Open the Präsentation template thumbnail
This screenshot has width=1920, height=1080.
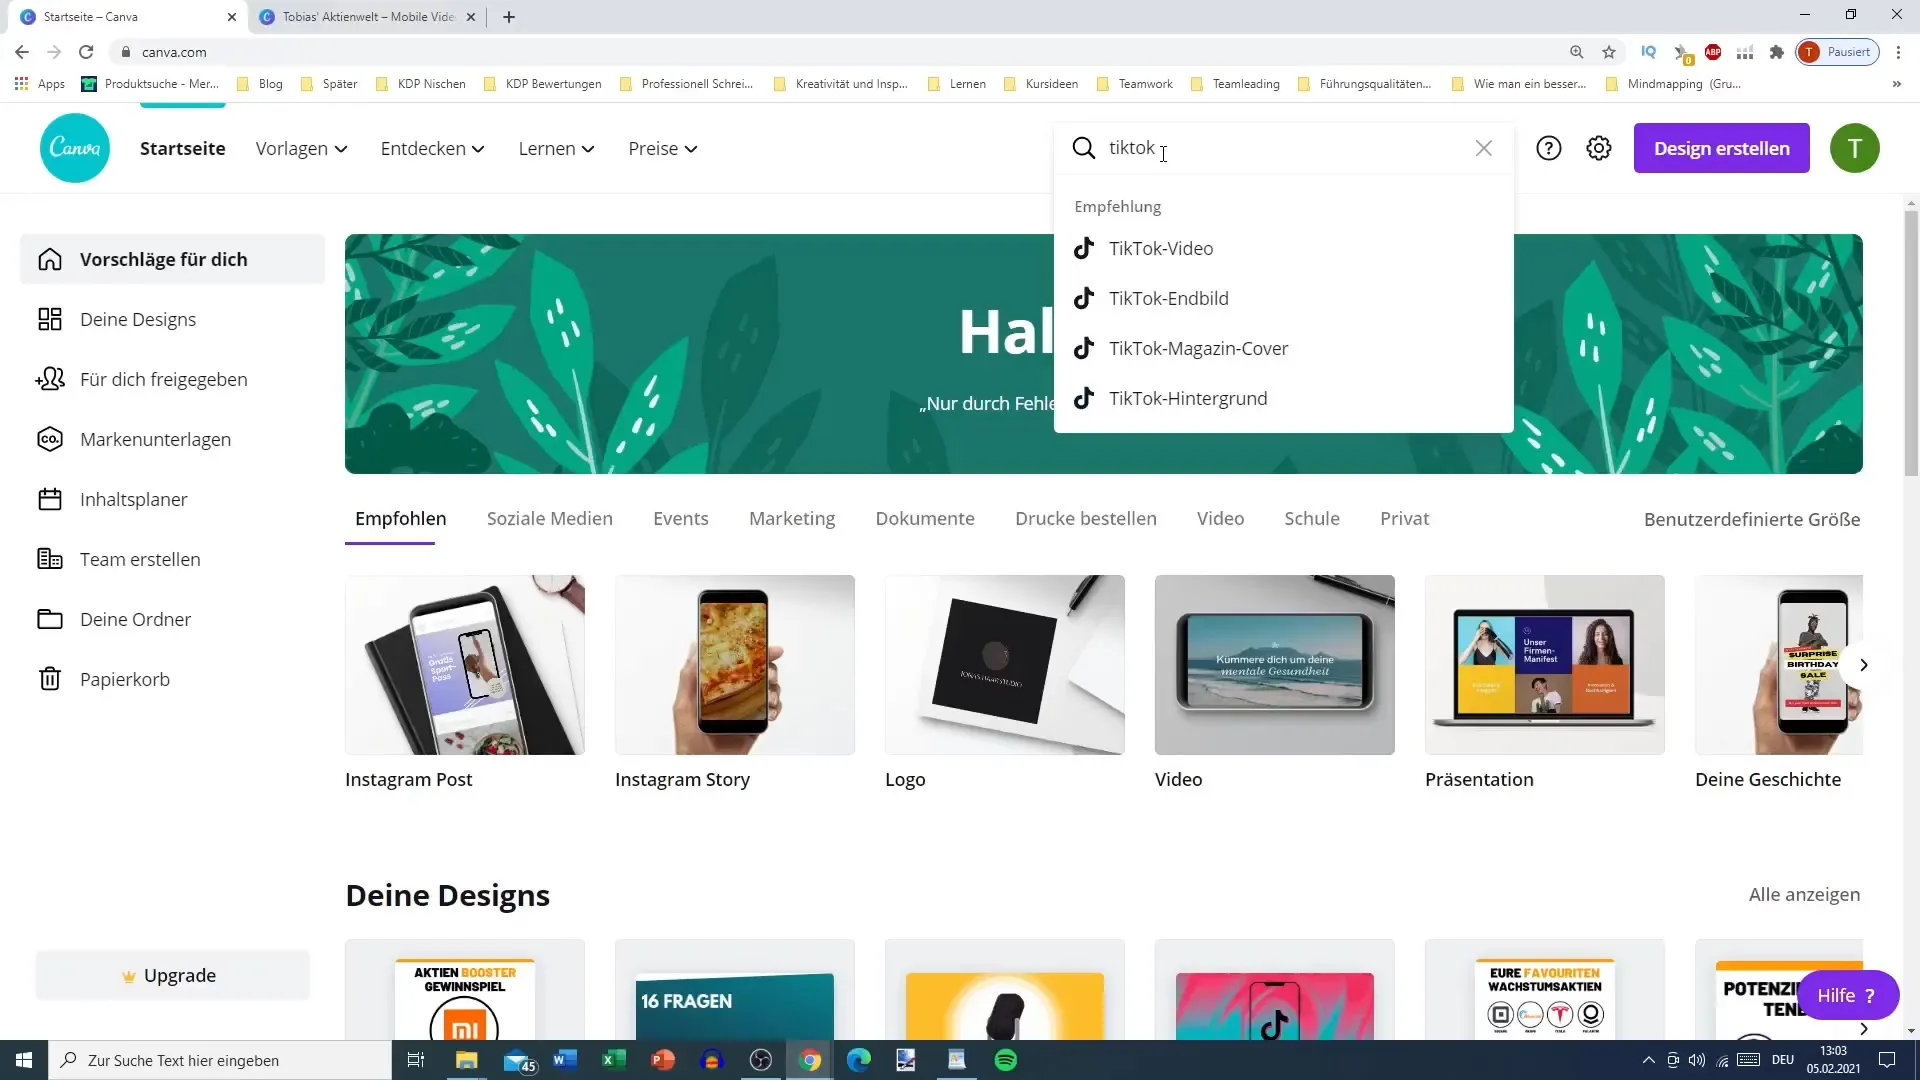point(1545,665)
